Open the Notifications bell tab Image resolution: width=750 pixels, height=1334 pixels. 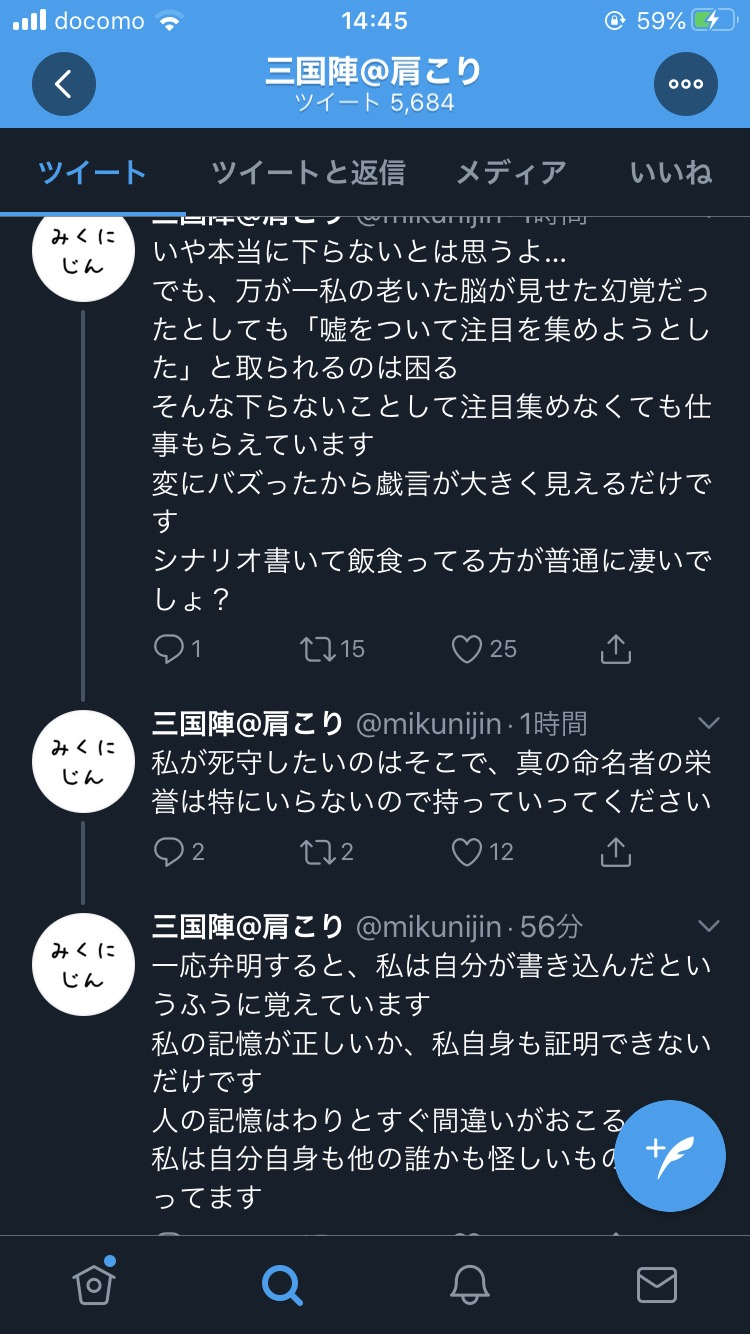(x=469, y=1284)
